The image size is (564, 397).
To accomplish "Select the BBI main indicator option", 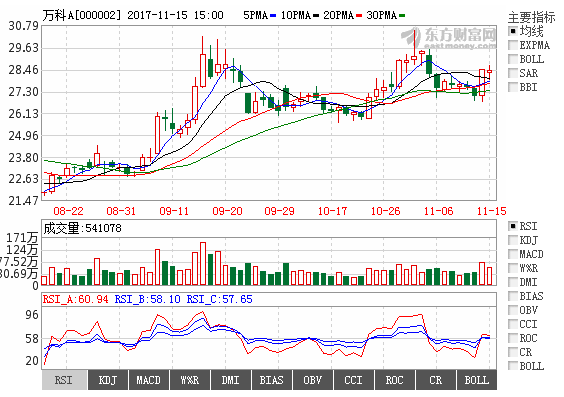I will click(x=513, y=87).
